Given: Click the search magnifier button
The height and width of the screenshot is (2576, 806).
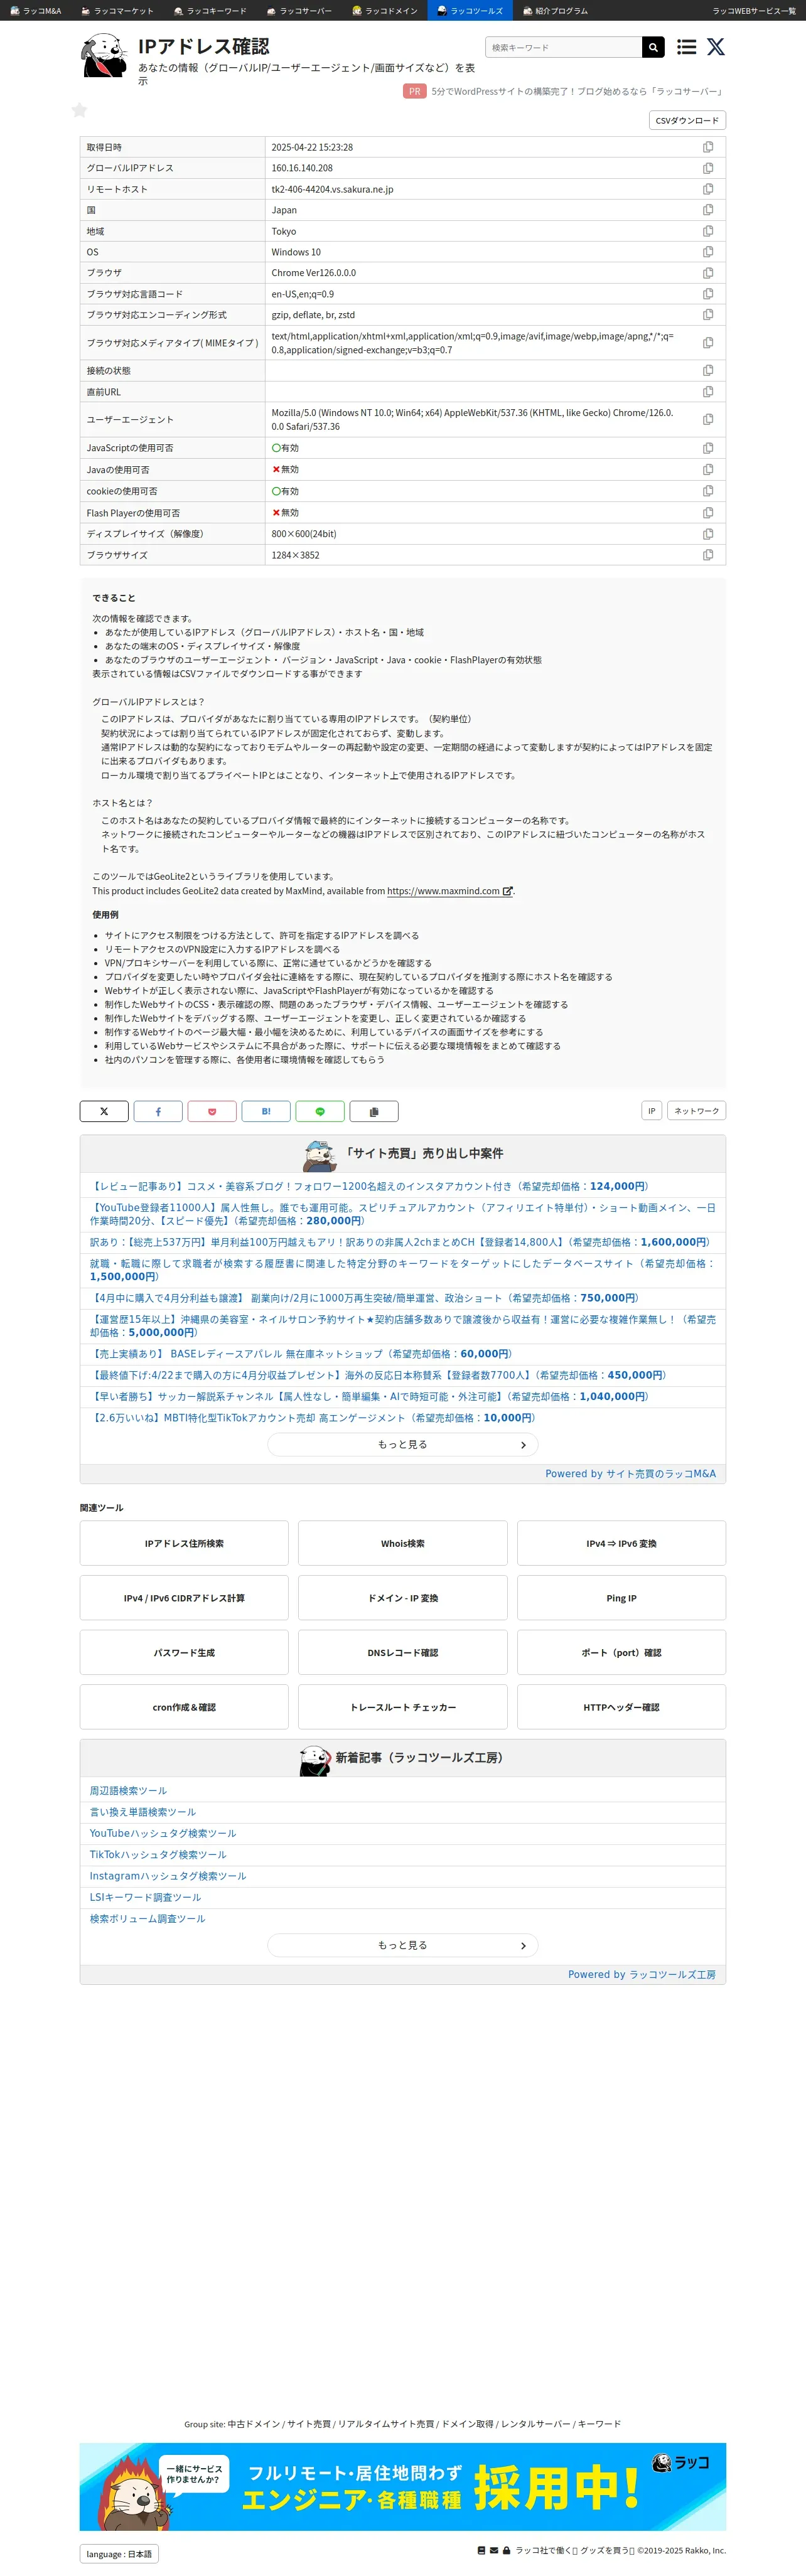Looking at the screenshot, I should pyautogui.click(x=653, y=47).
